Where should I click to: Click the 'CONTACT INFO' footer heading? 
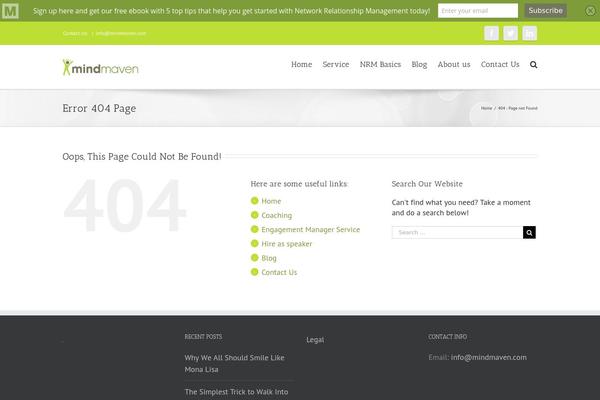pos(447,336)
